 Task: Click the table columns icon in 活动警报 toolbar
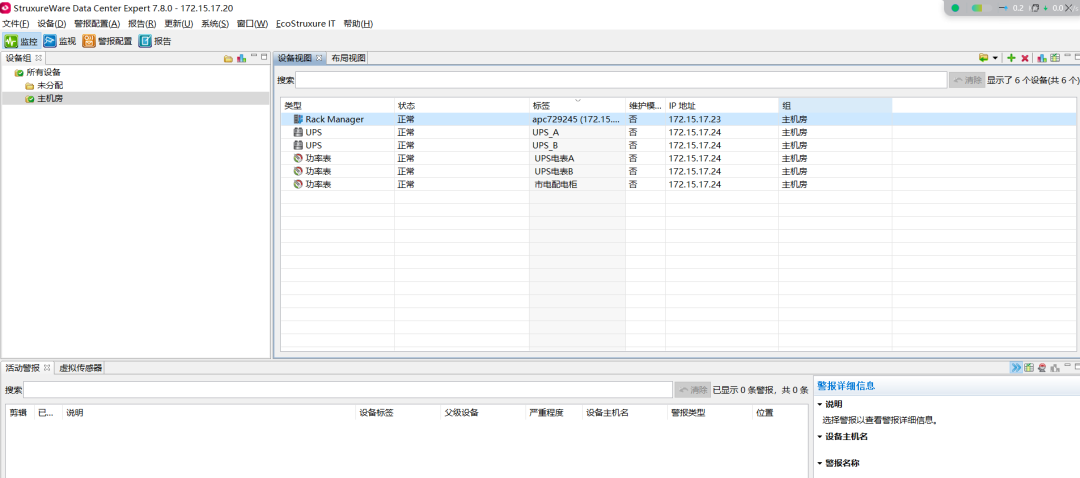coord(1029,368)
